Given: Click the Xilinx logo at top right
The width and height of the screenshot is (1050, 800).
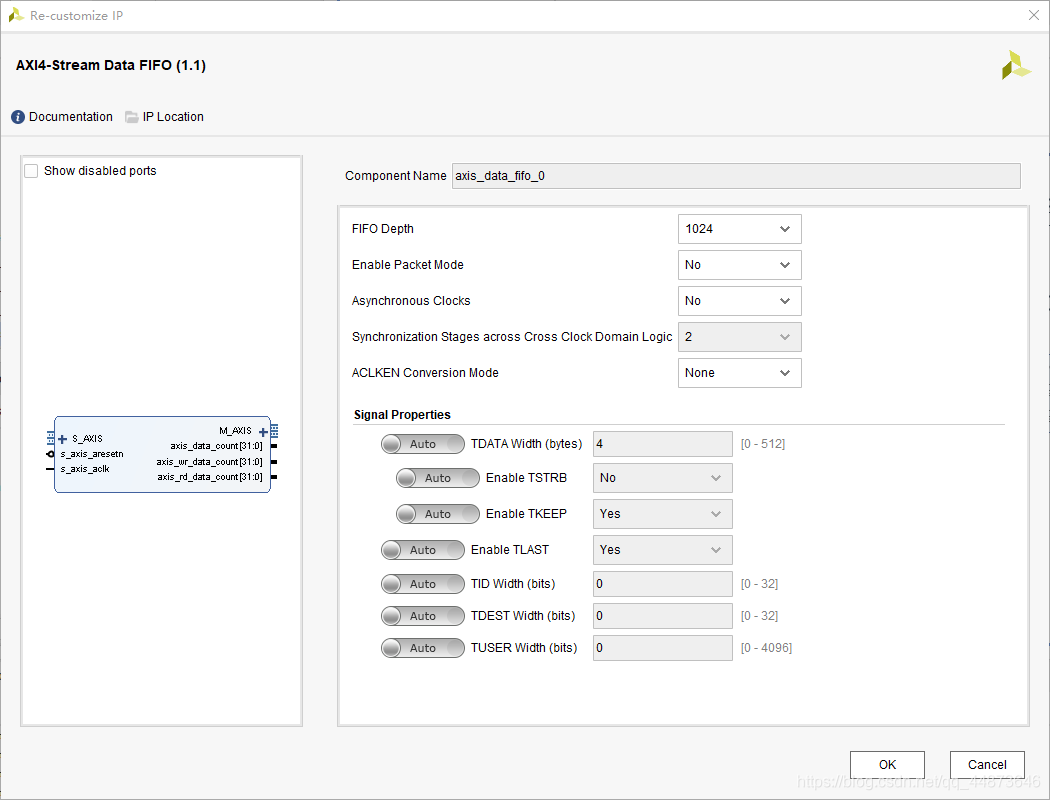Looking at the screenshot, I should [x=1016, y=65].
